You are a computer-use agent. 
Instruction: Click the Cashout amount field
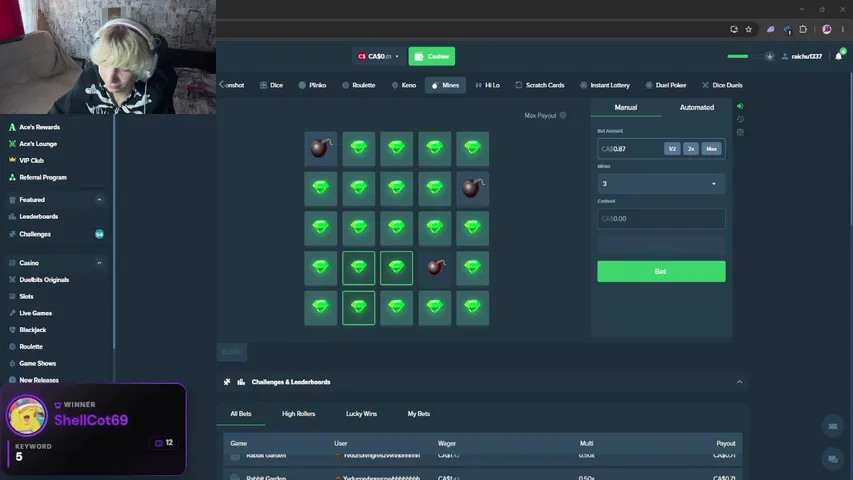tap(661, 219)
